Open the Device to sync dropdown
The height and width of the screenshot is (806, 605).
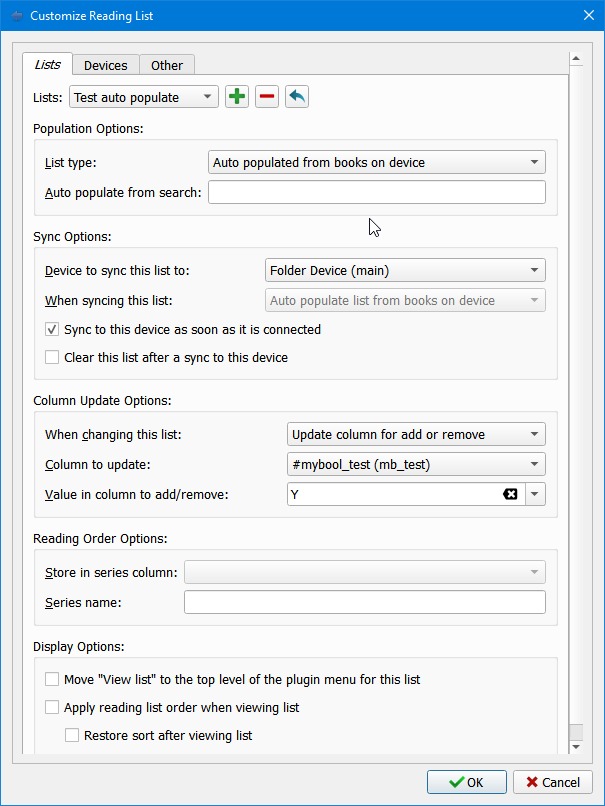405,270
